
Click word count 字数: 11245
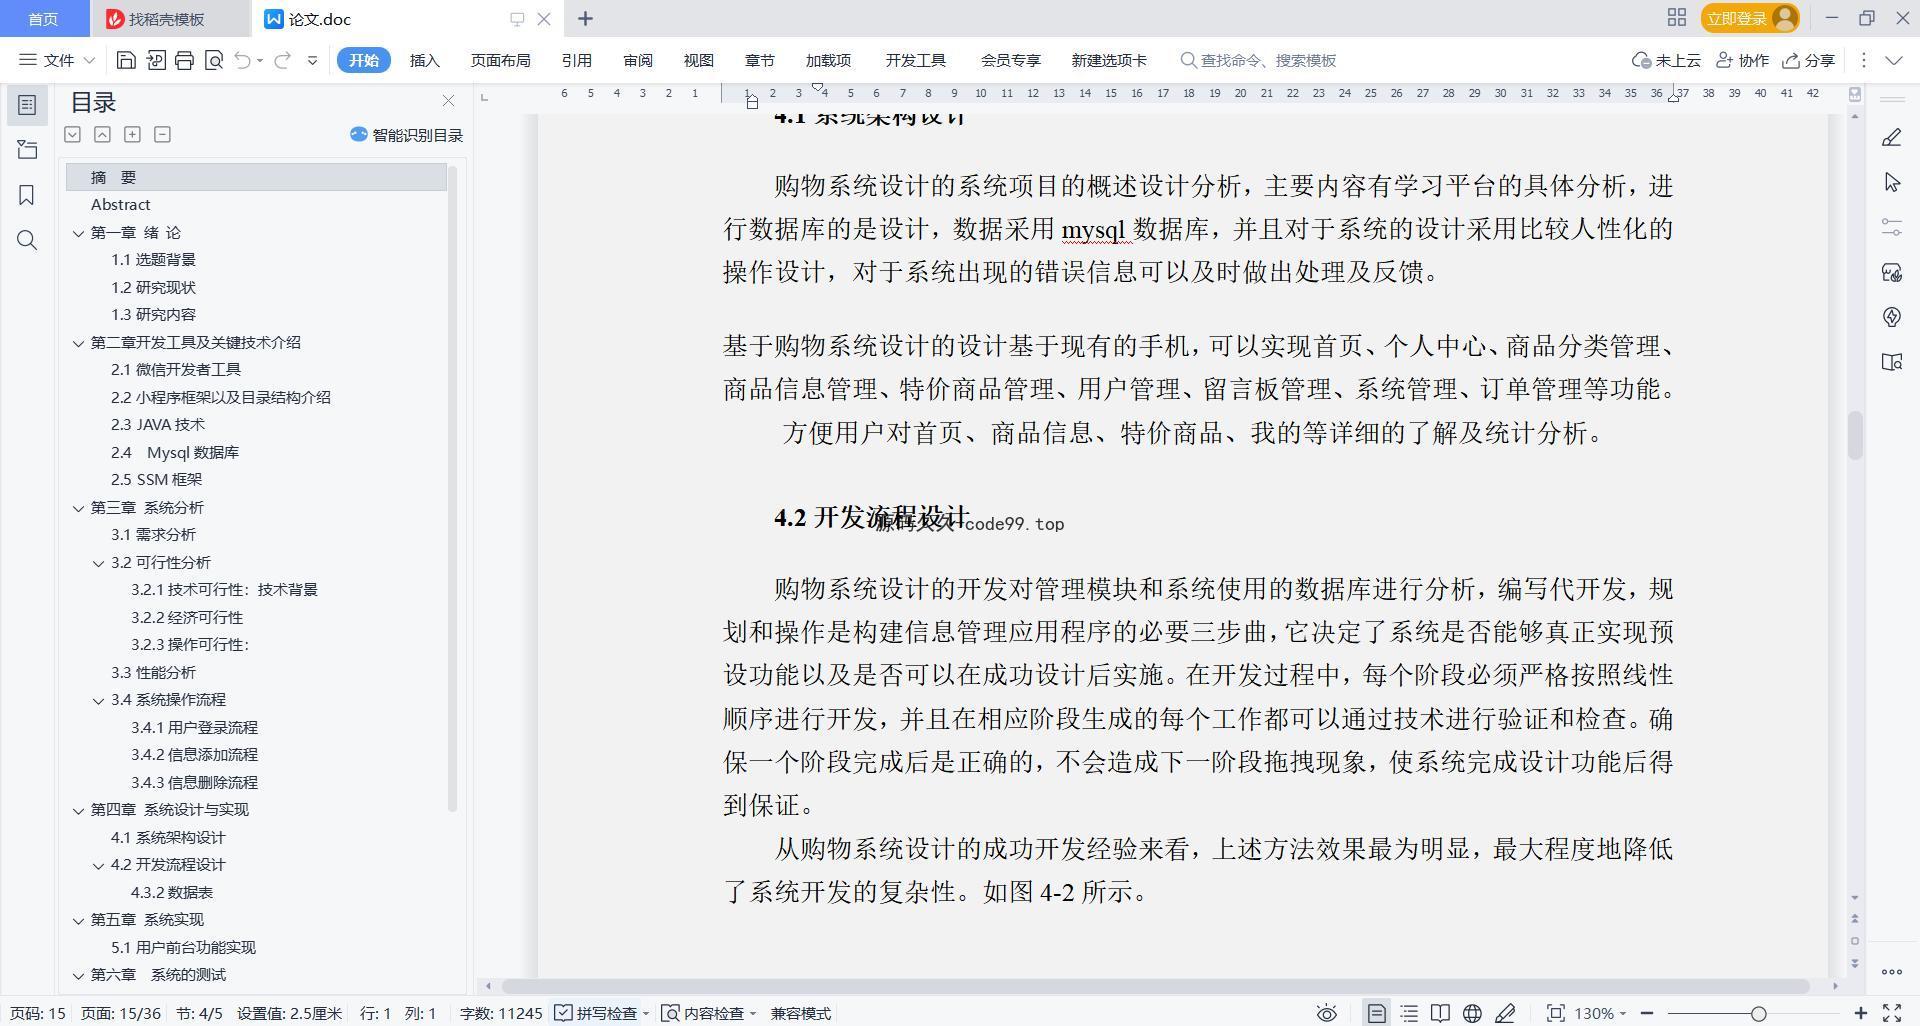[x=501, y=1013]
